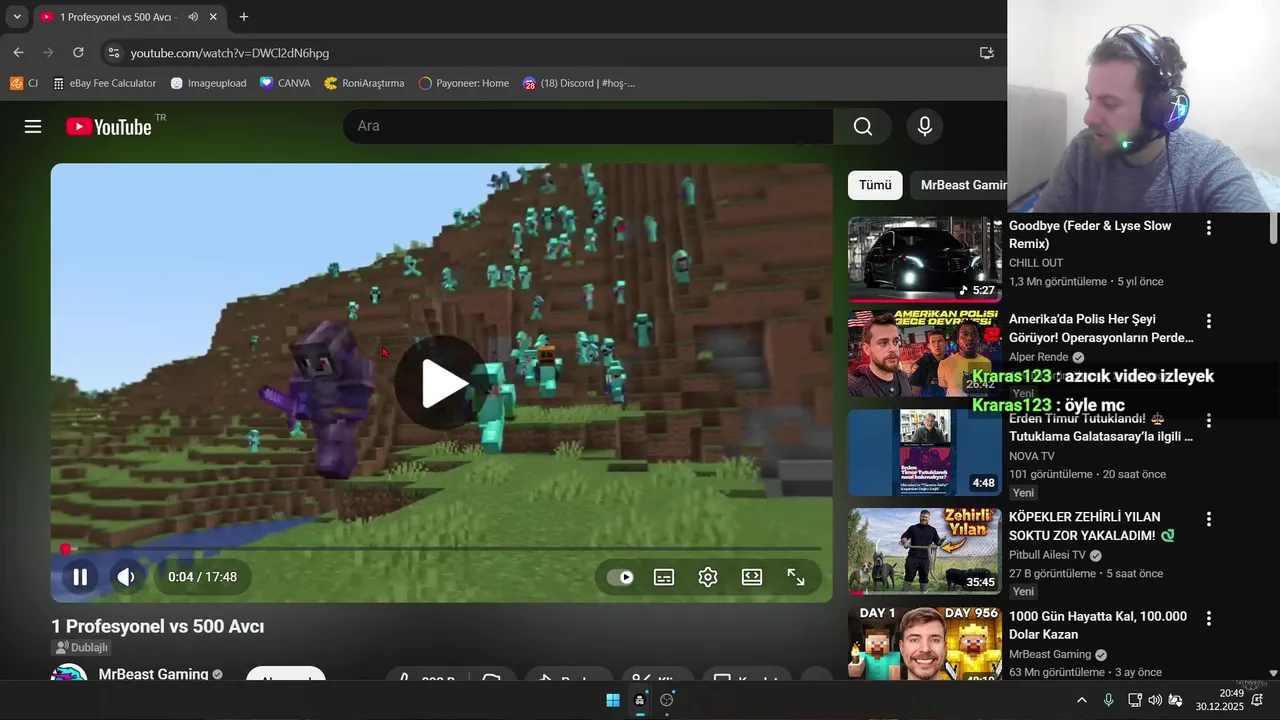Click the taskbar microphone tray icon
This screenshot has height=720, width=1280.
click(x=1108, y=700)
